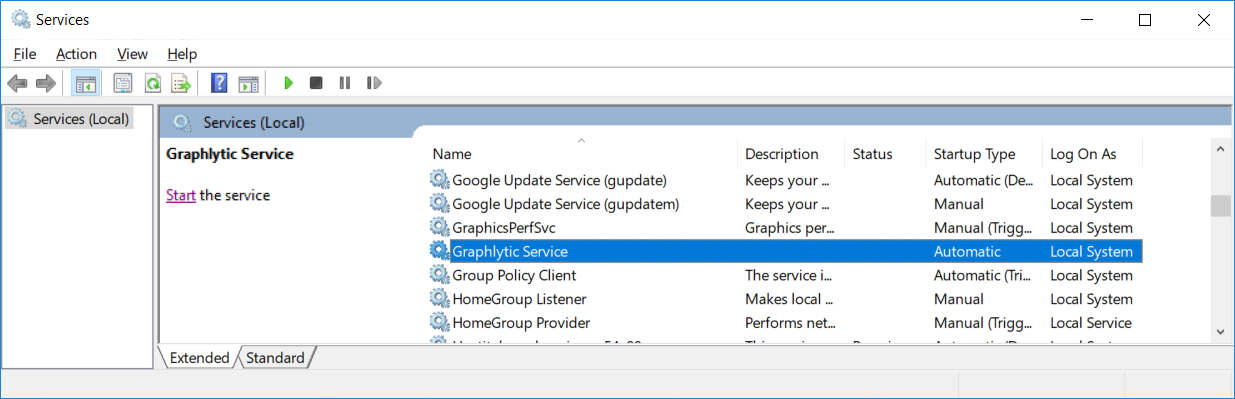Click the Stop Service square icon
Viewport: 1235px width, 399px height.
coord(316,83)
